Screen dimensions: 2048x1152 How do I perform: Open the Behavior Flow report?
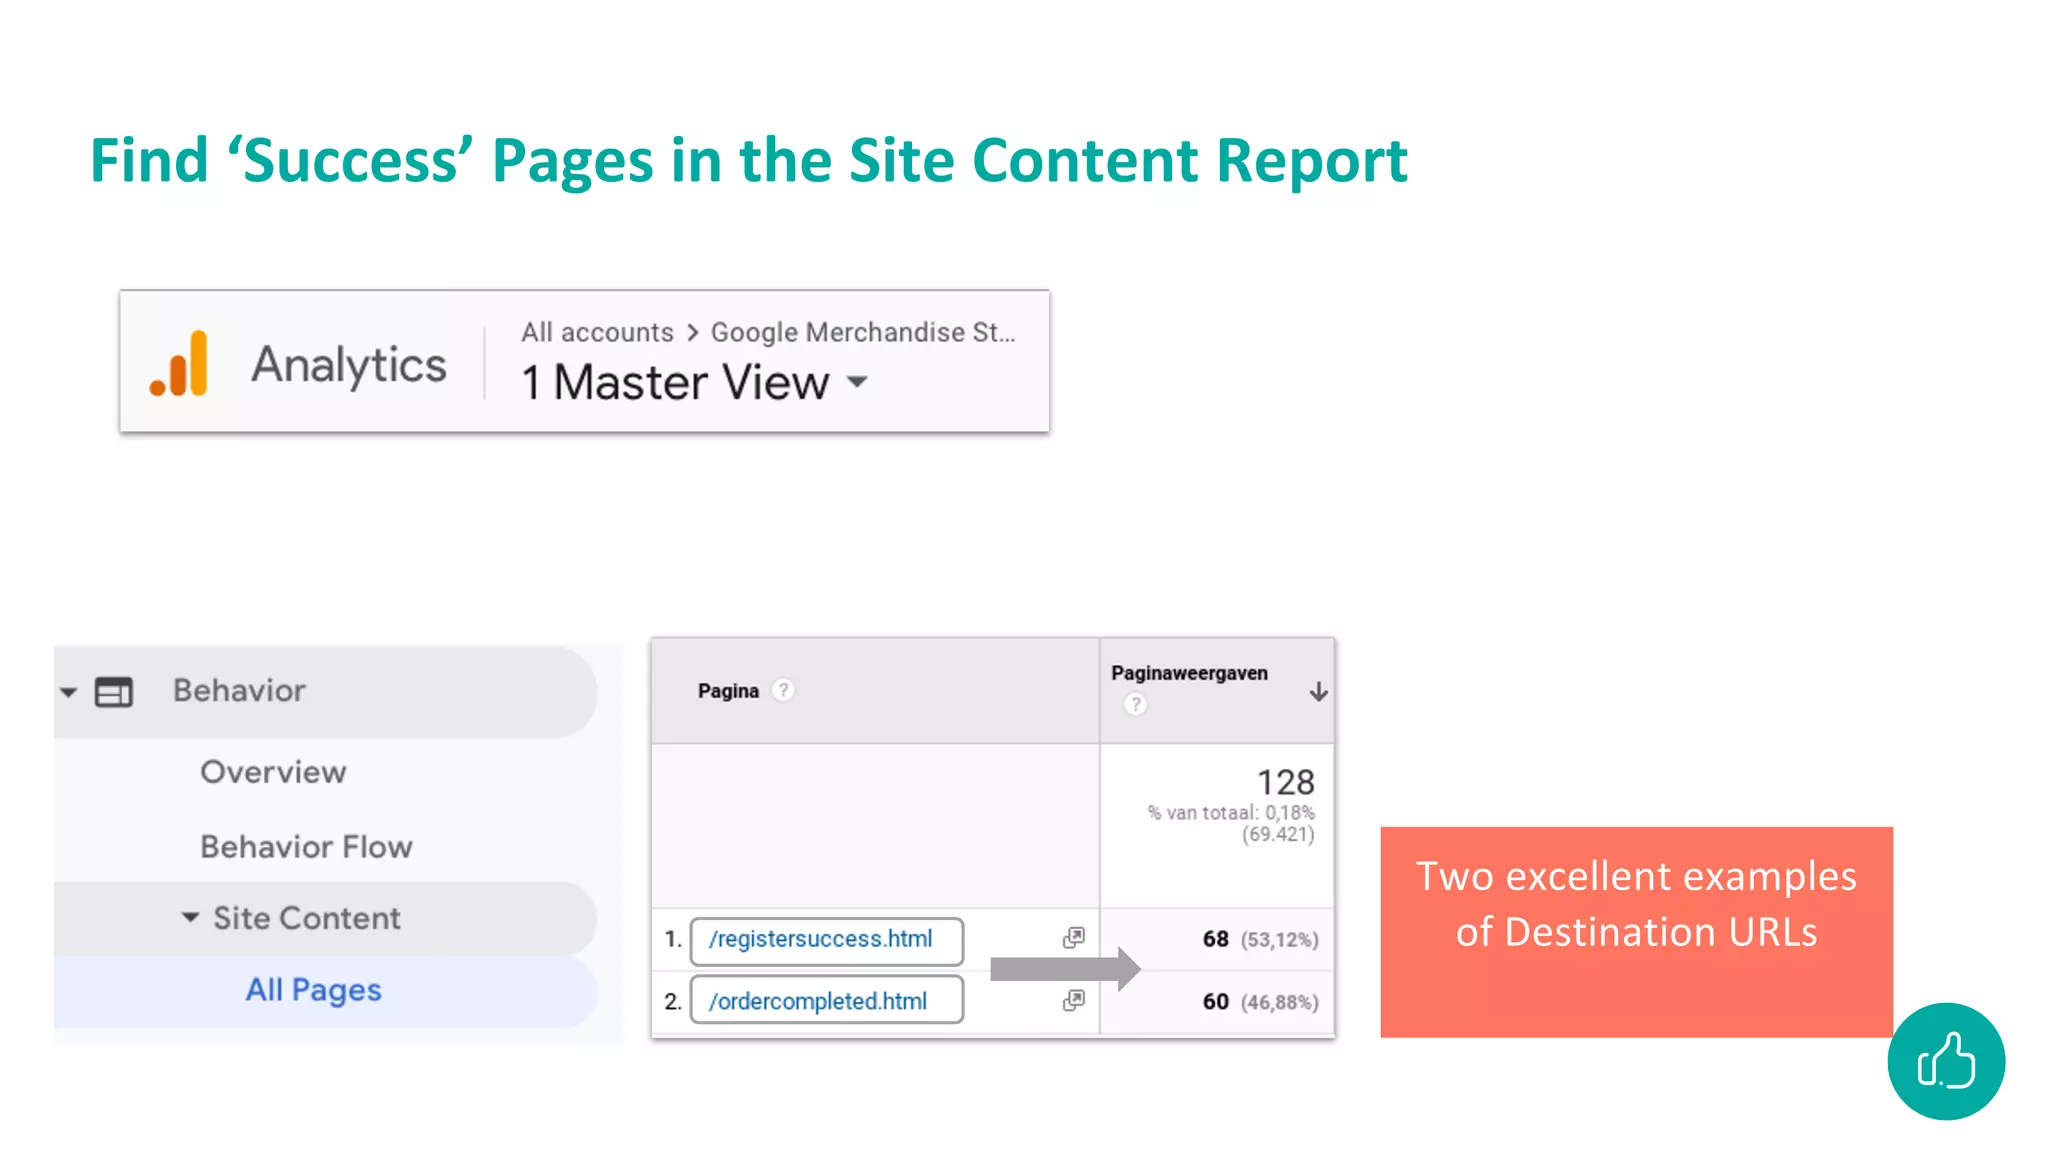pyautogui.click(x=306, y=846)
